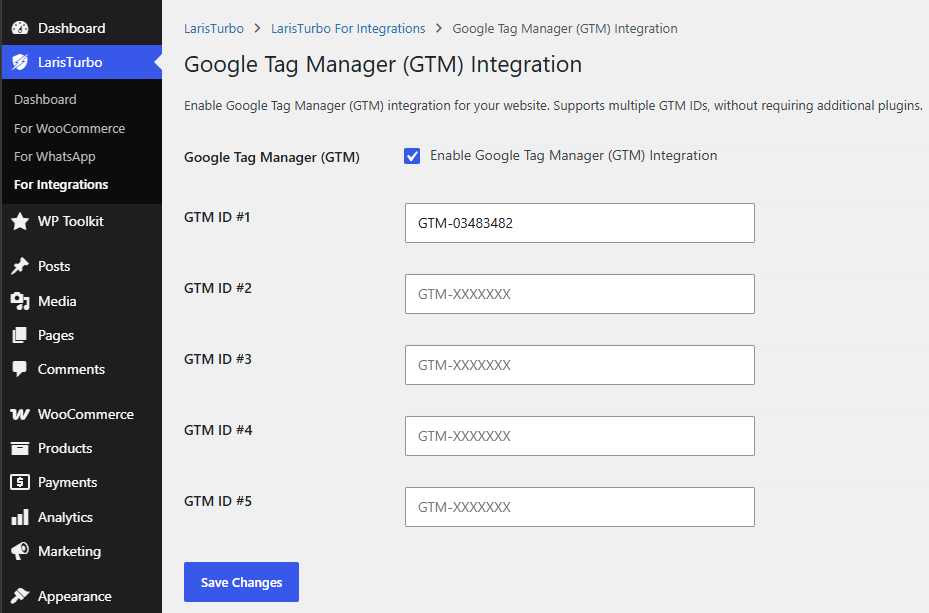929x613 pixels.
Task: Disable the Google Tag Manager integration checkbox
Action: tap(412, 156)
